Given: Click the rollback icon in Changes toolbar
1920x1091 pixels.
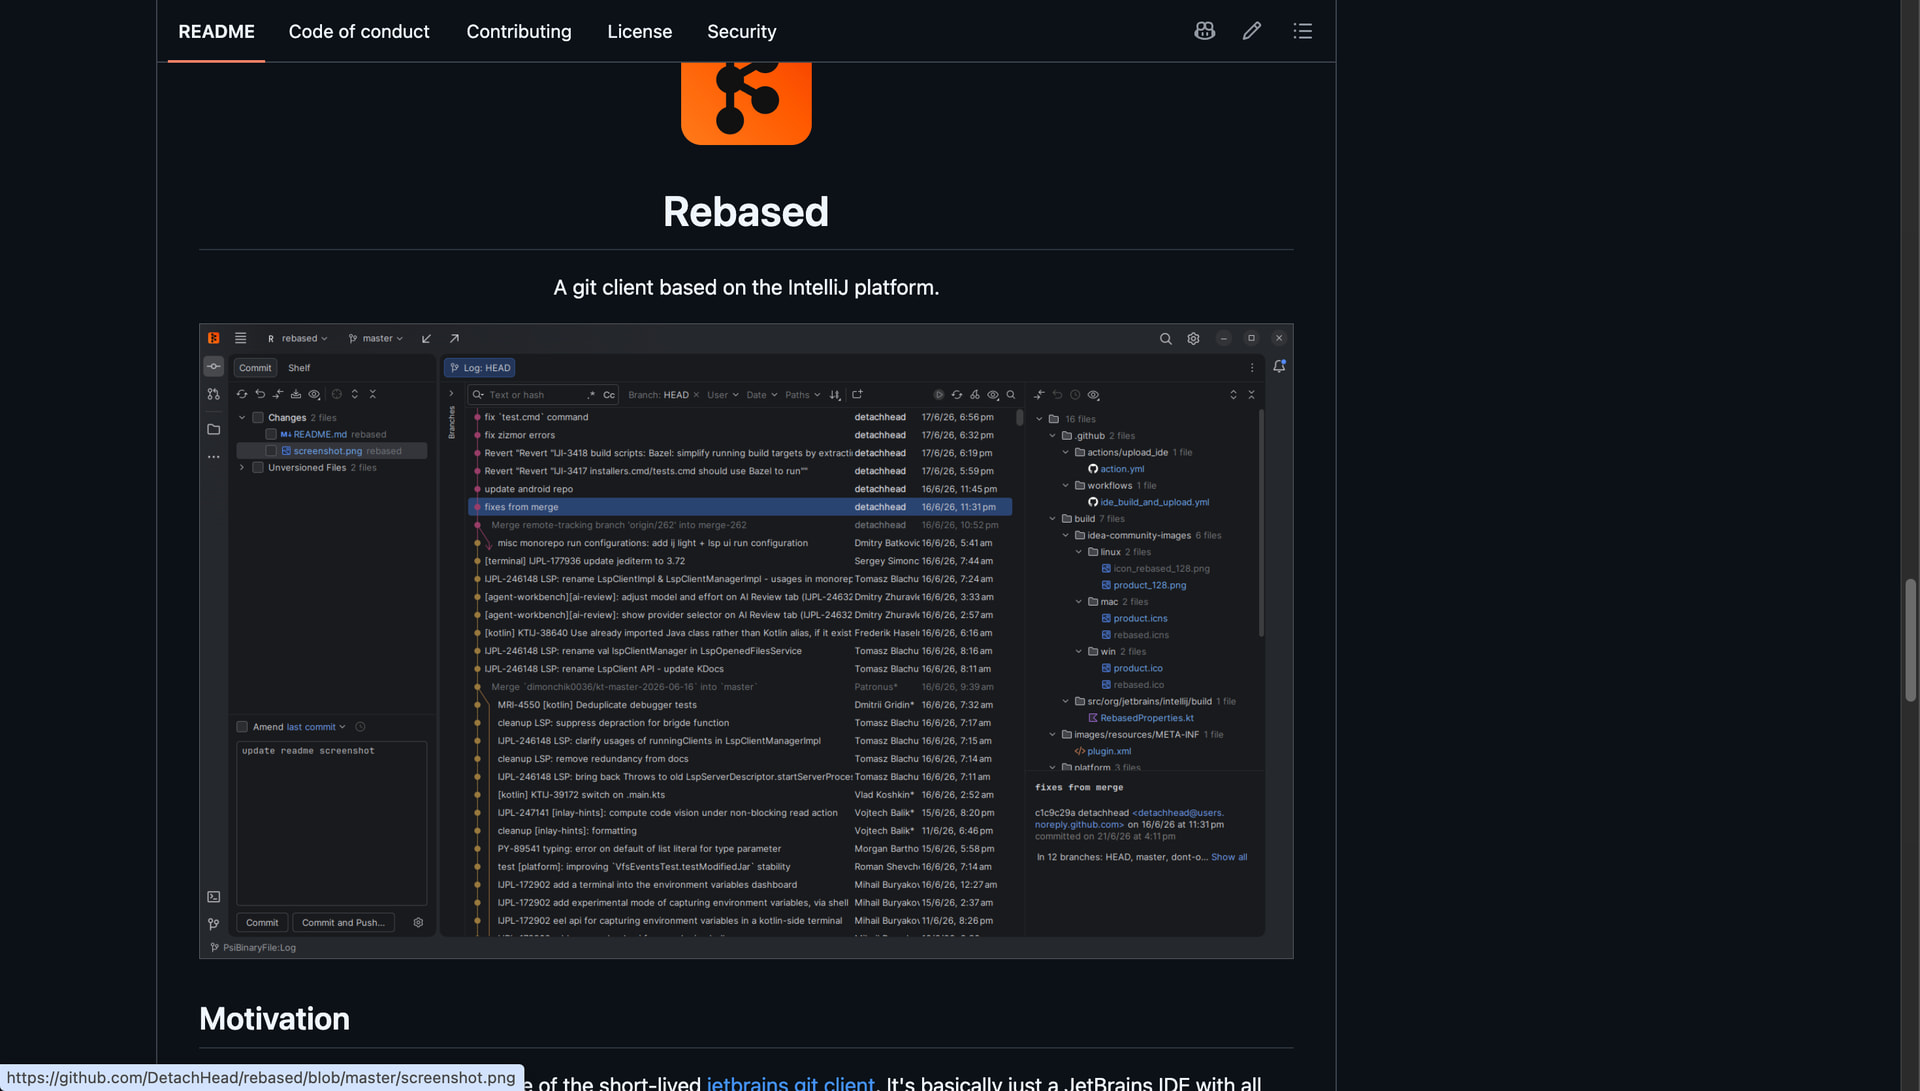Looking at the screenshot, I should [260, 394].
